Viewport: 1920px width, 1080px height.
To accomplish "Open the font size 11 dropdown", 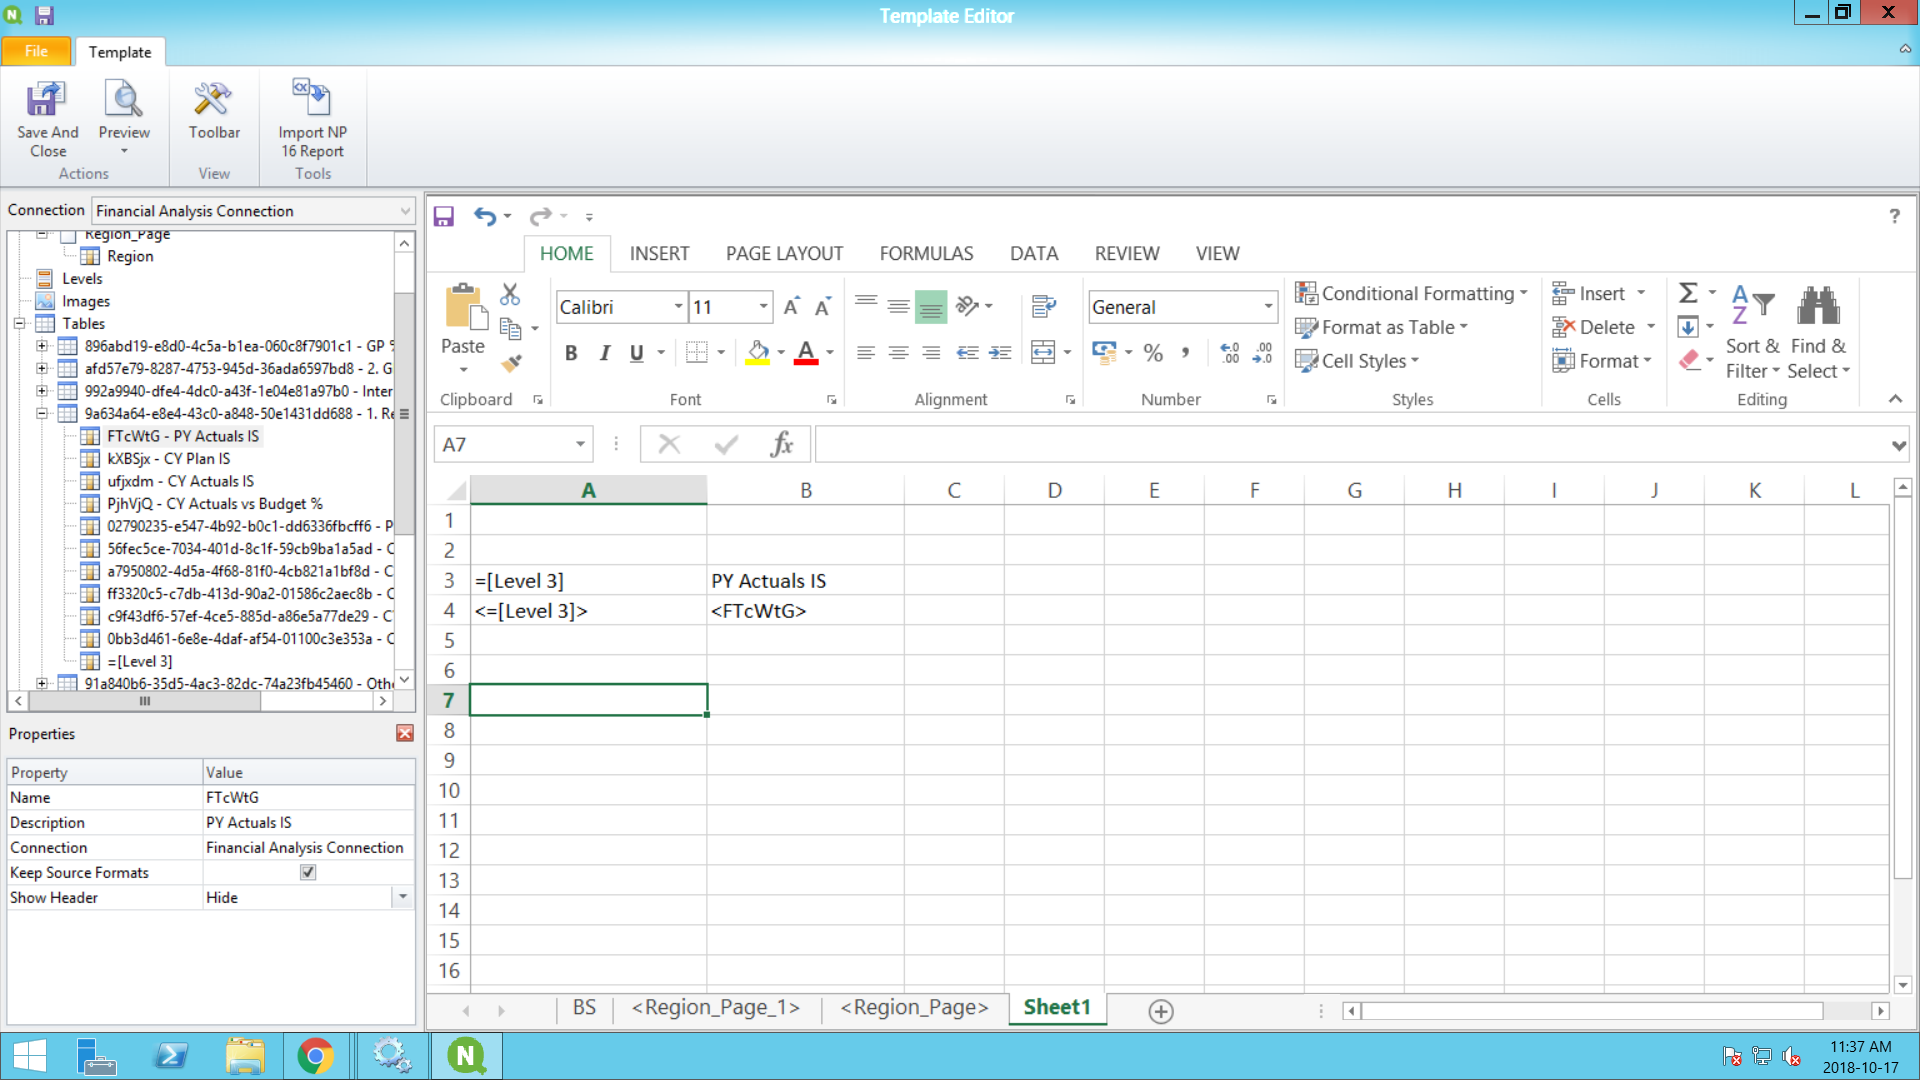I will click(764, 307).
